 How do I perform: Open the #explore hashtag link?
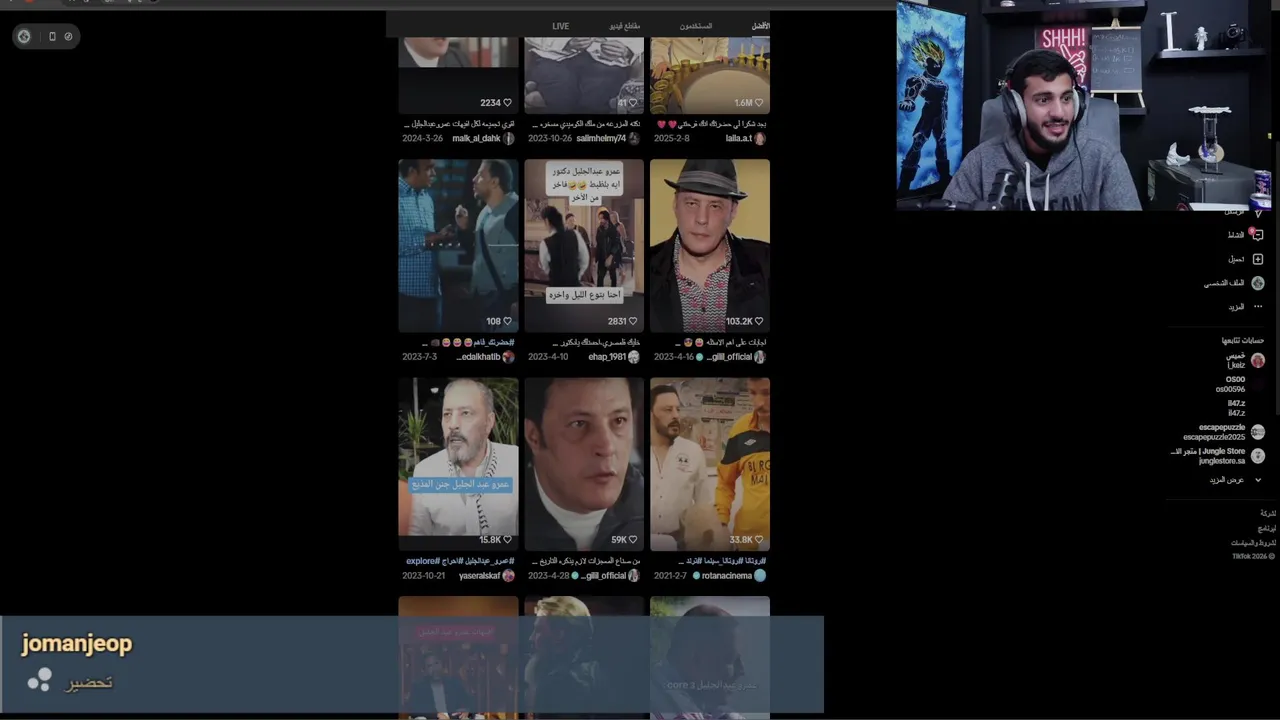pos(422,561)
